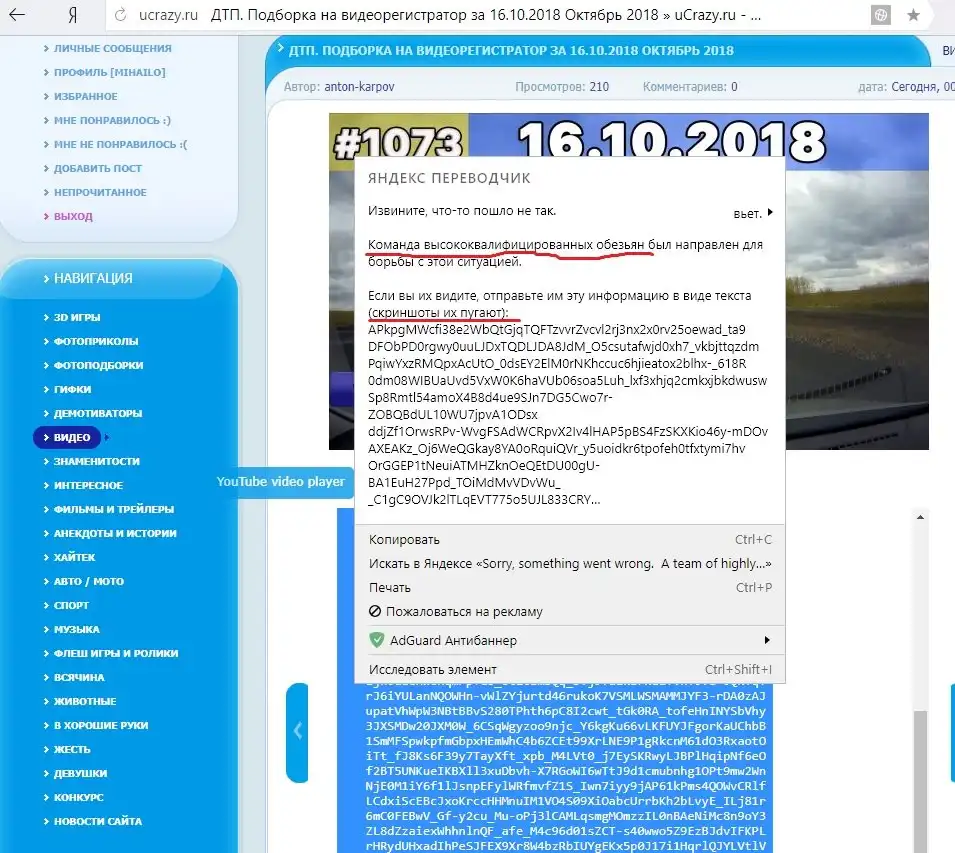Viewport: 955px width, 853px height.
Task: Open author link anton-karpov
Action: tap(359, 87)
